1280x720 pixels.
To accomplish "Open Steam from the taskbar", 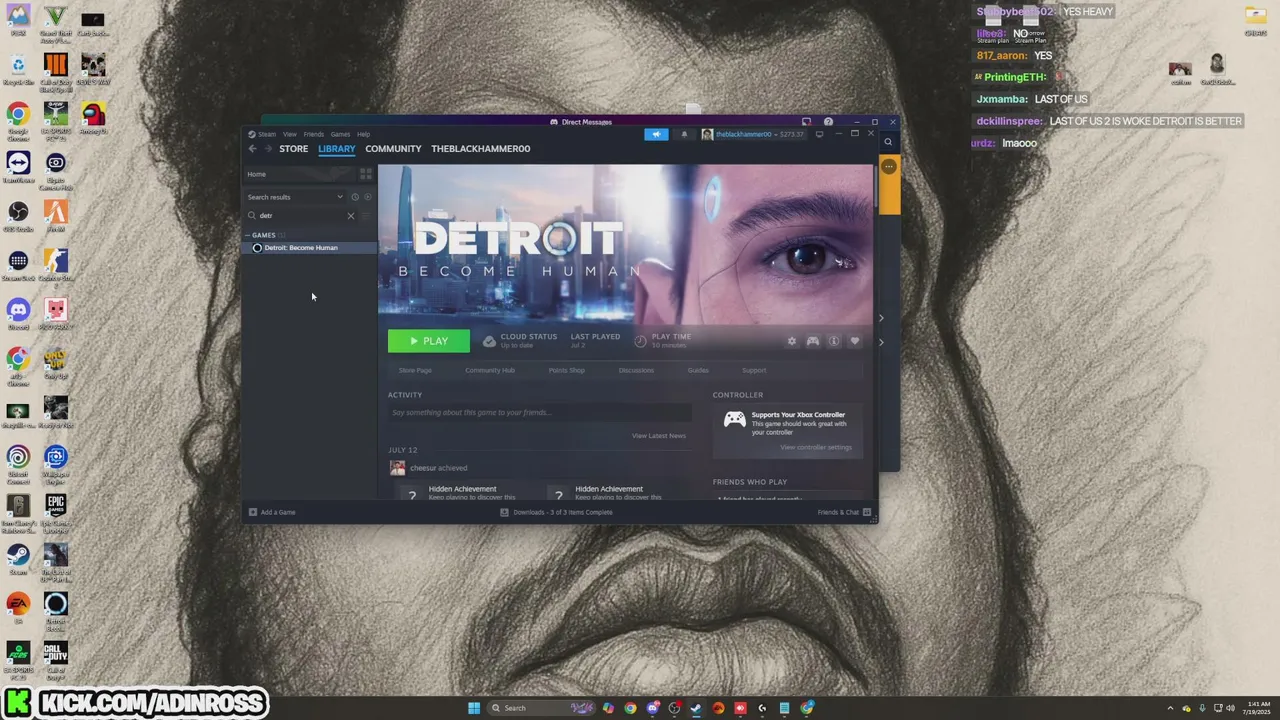I will [x=696, y=708].
